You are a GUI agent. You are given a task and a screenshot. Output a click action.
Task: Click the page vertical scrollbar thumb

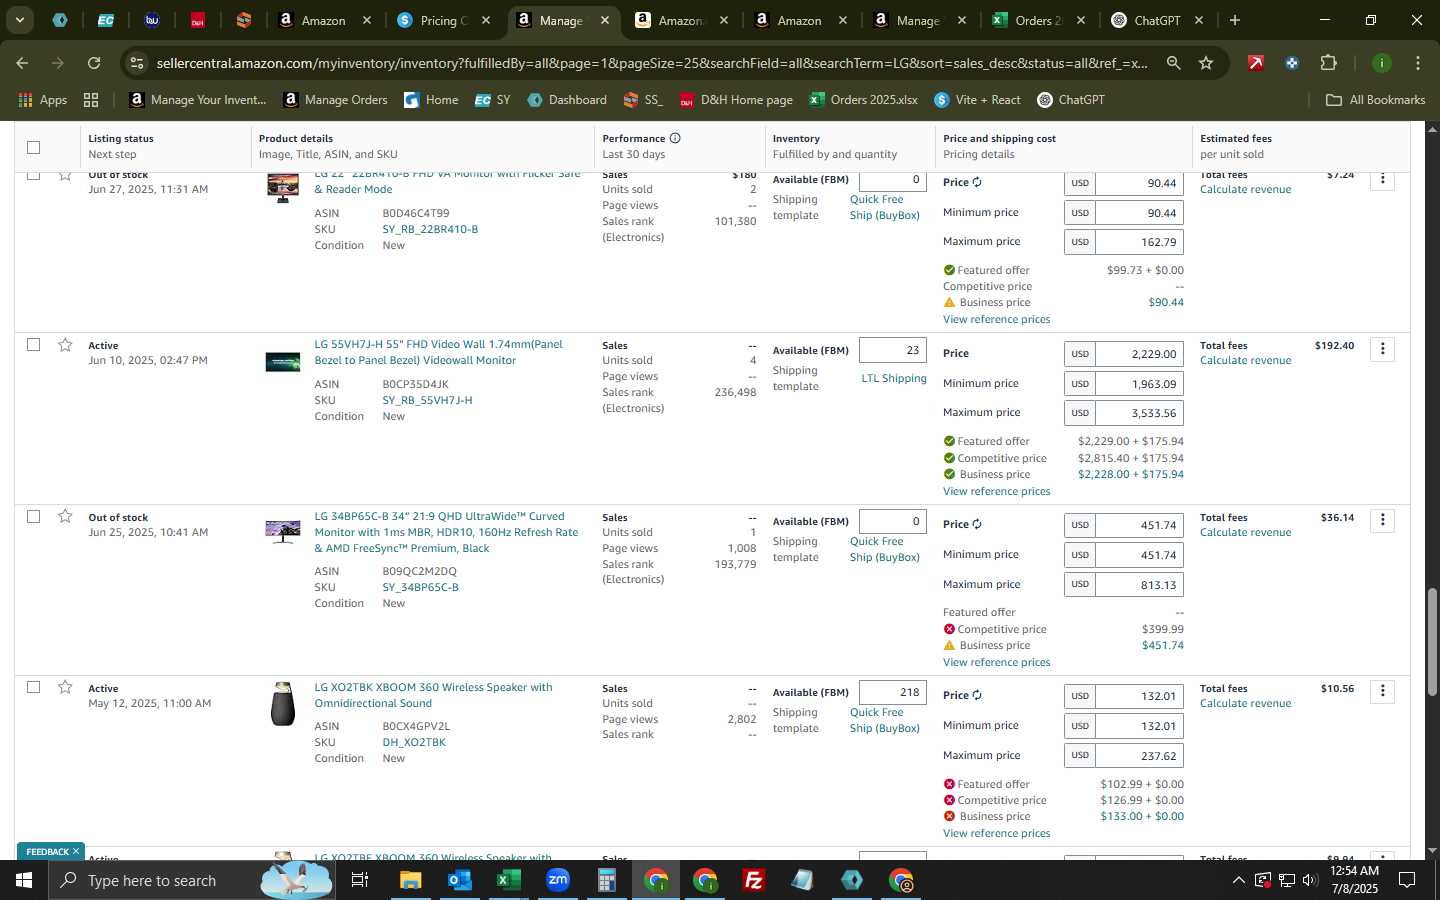(1432, 641)
